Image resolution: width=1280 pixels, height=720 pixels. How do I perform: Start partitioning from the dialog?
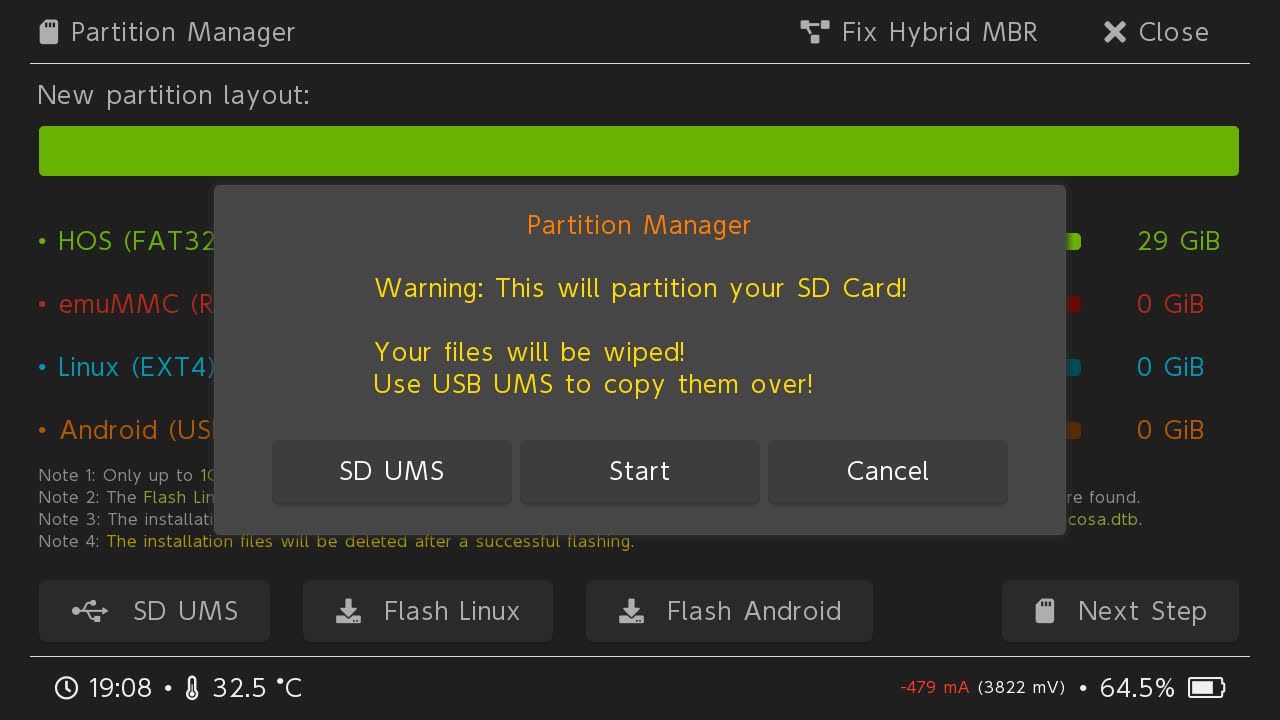tap(640, 471)
